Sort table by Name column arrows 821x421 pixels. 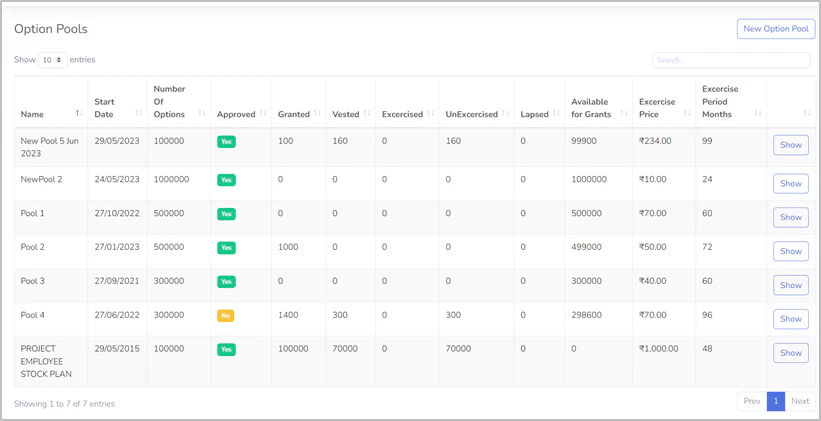pyautogui.click(x=79, y=114)
